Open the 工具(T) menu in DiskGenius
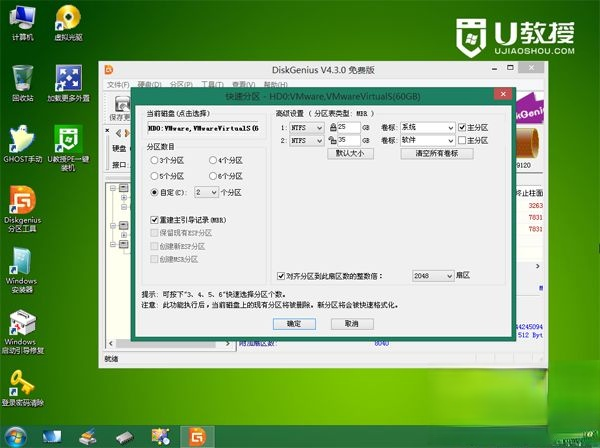The height and width of the screenshot is (448, 600). click(x=212, y=85)
